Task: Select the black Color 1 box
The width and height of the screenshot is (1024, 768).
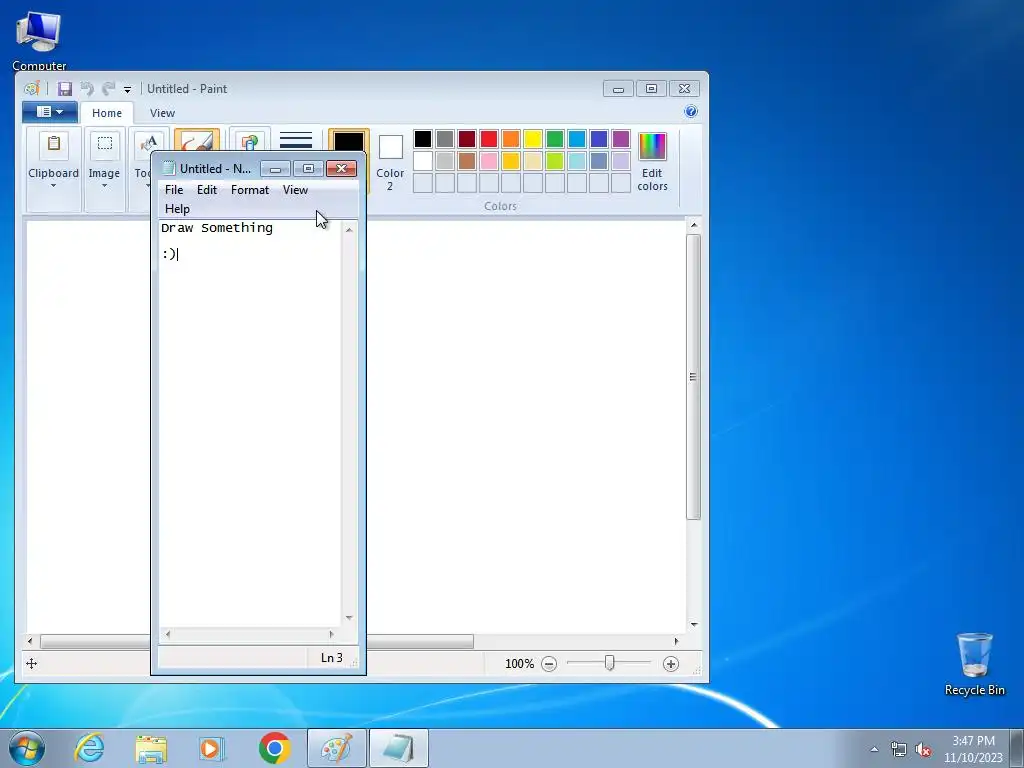Action: (349, 141)
